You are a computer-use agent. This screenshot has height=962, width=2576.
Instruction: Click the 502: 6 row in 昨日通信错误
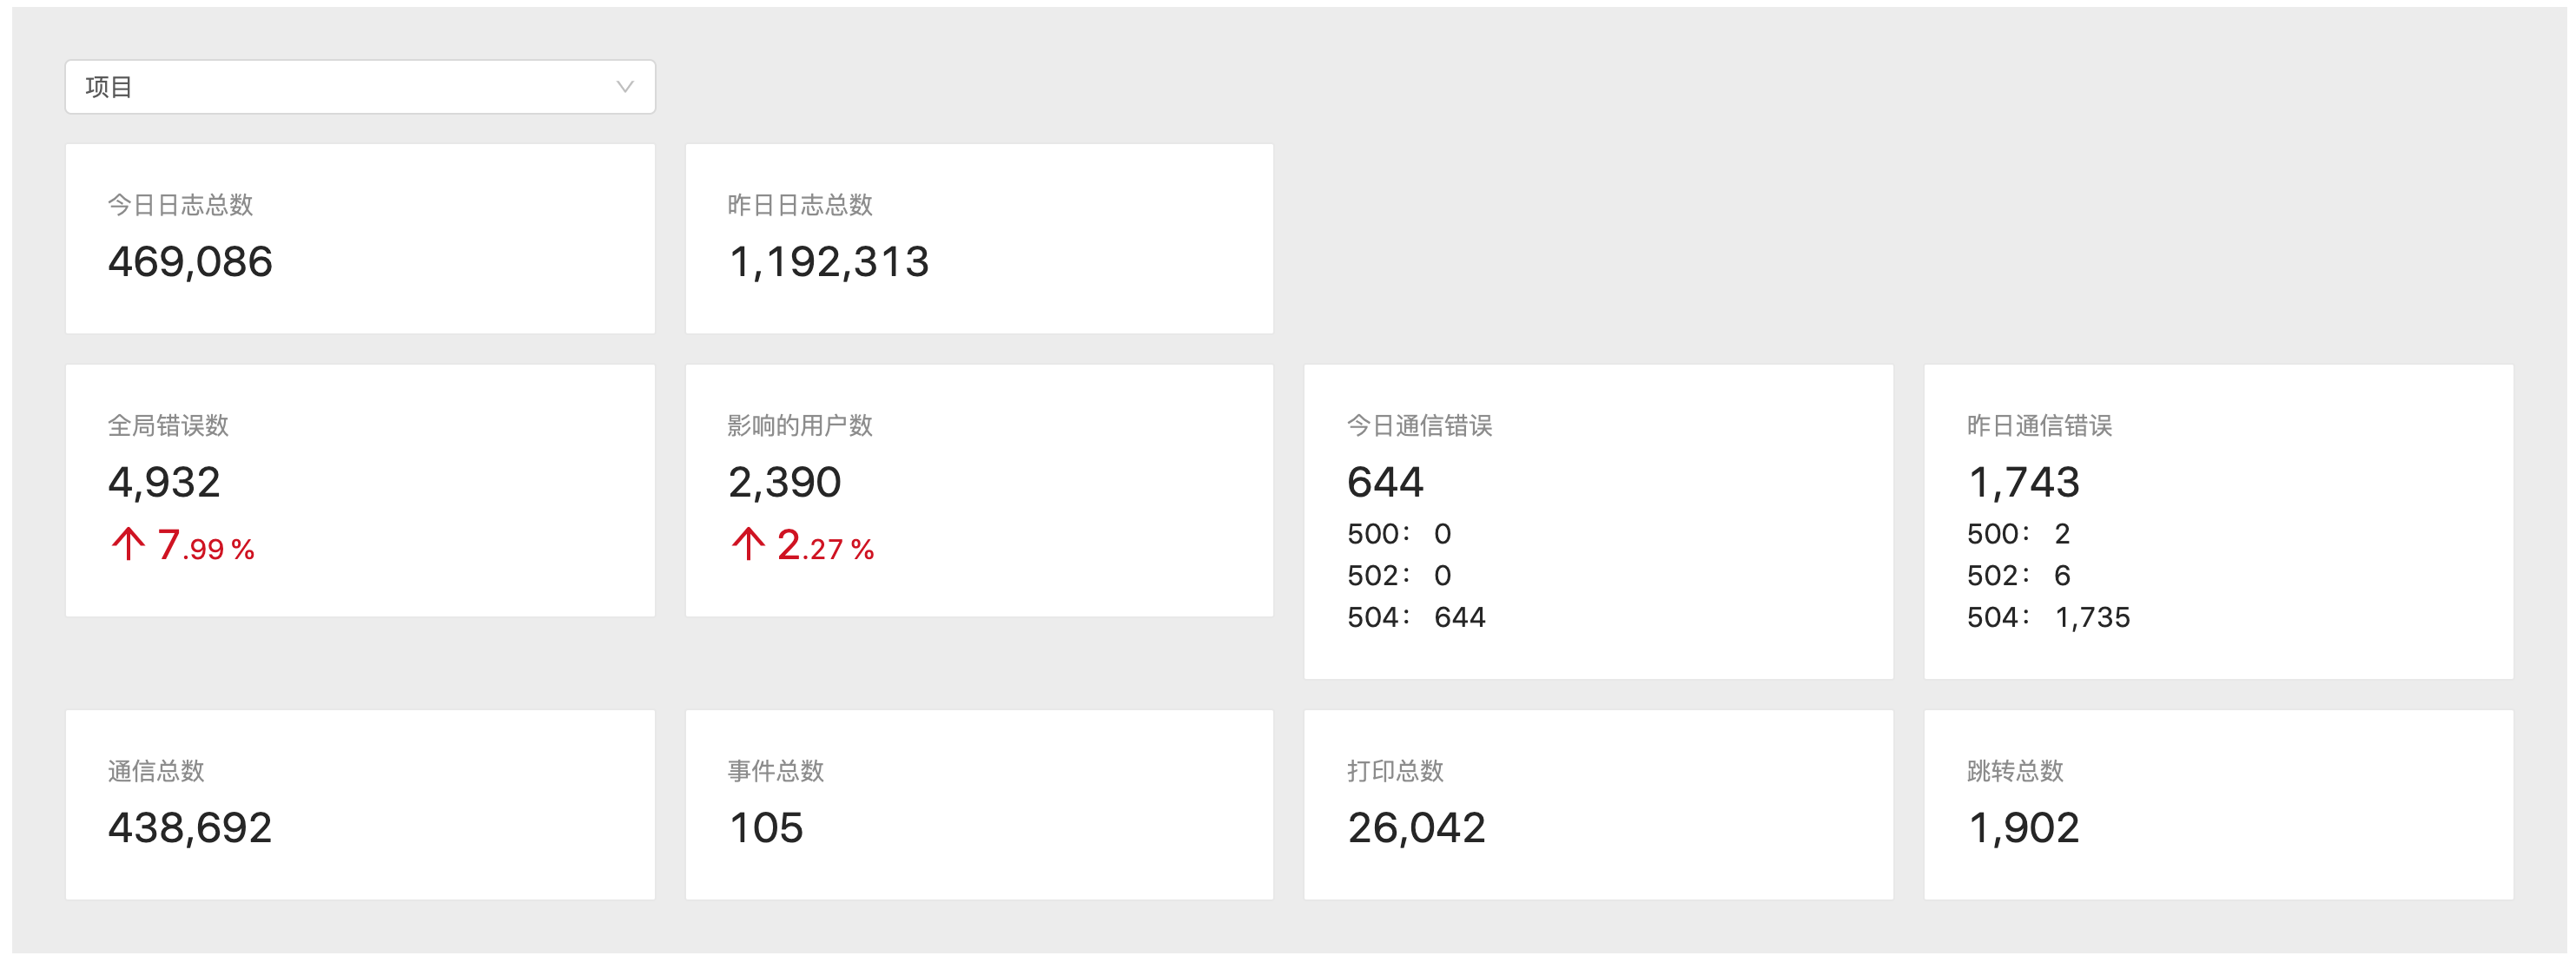(2019, 575)
